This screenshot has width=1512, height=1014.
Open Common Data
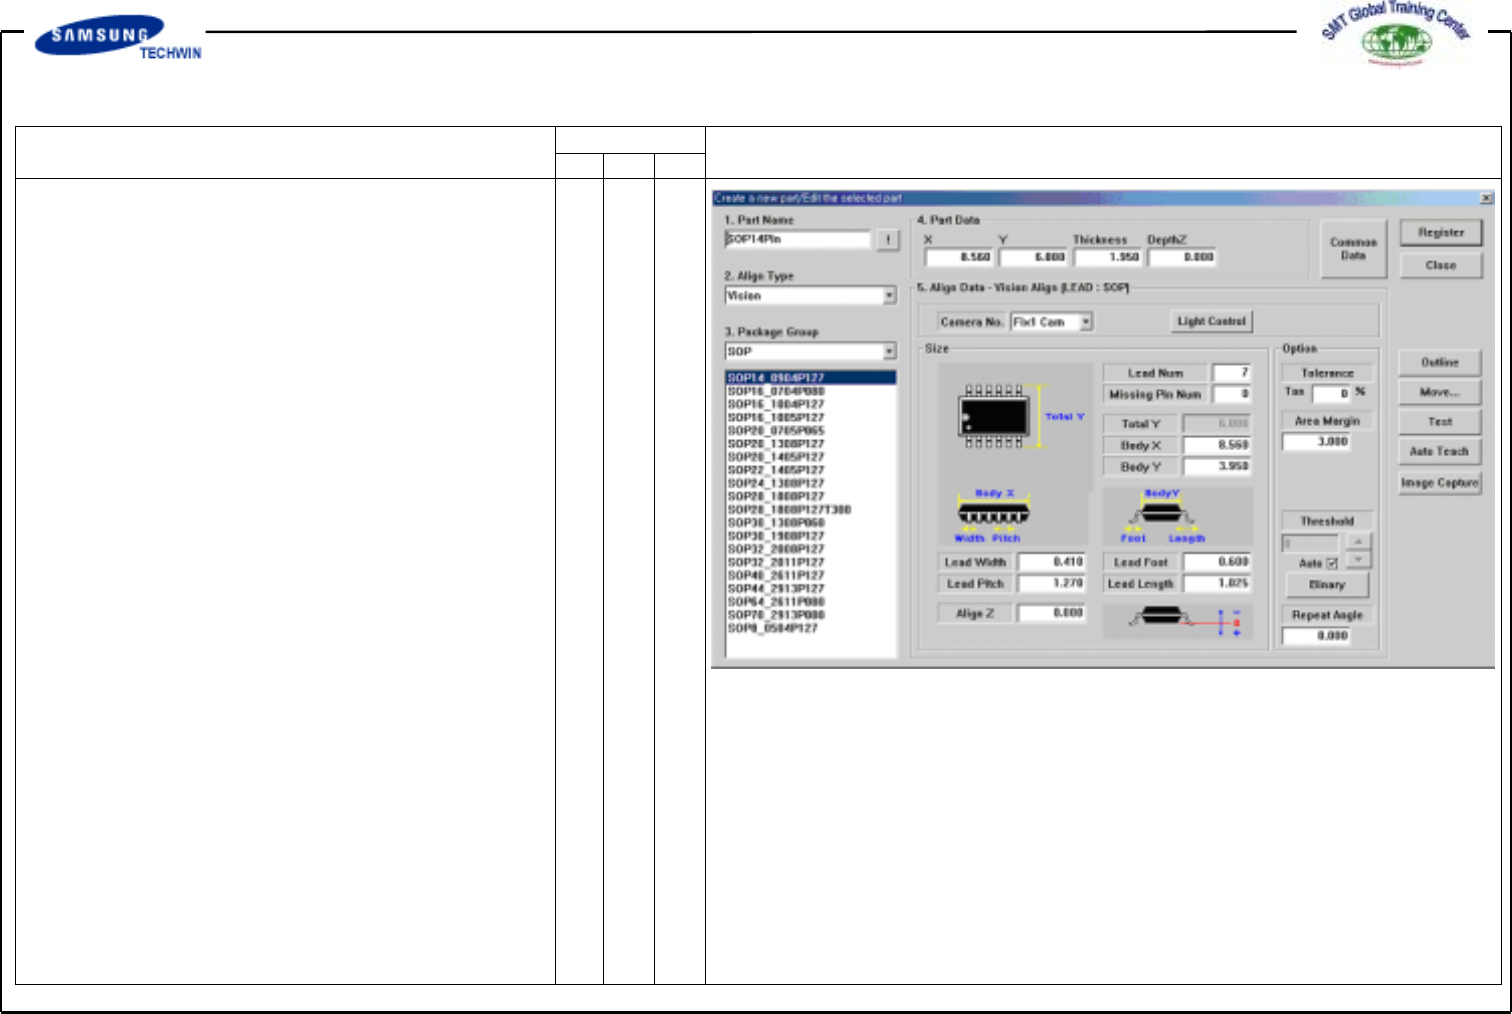(1353, 249)
